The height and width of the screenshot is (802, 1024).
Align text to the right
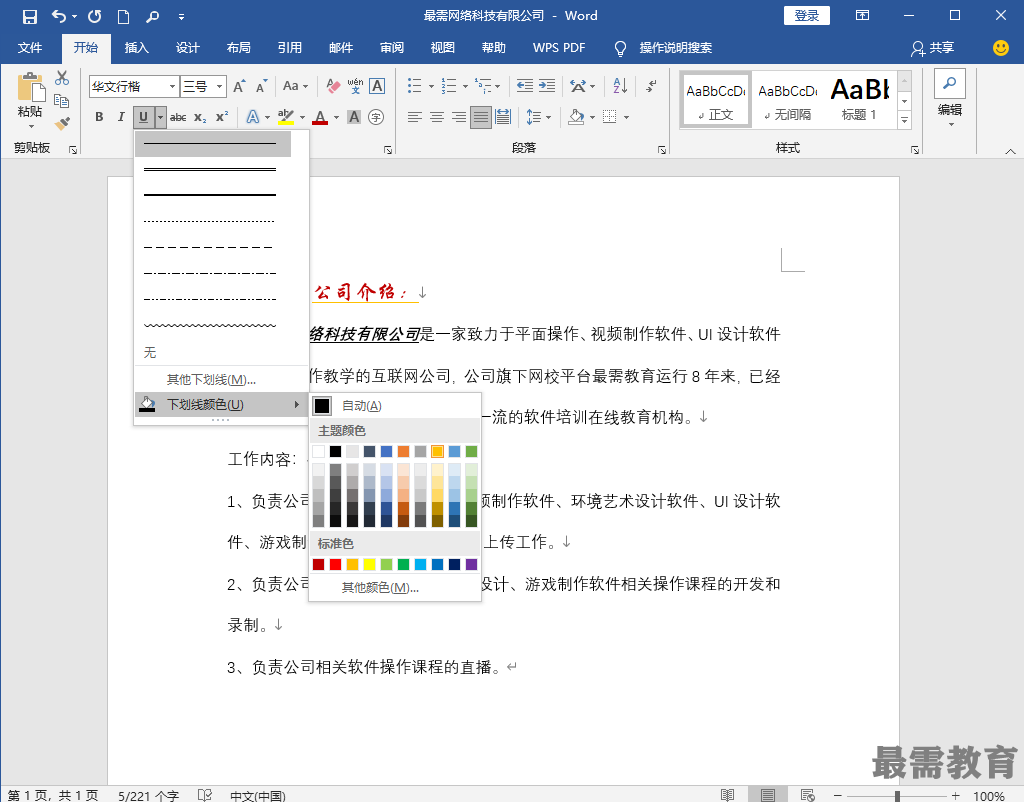click(x=459, y=117)
